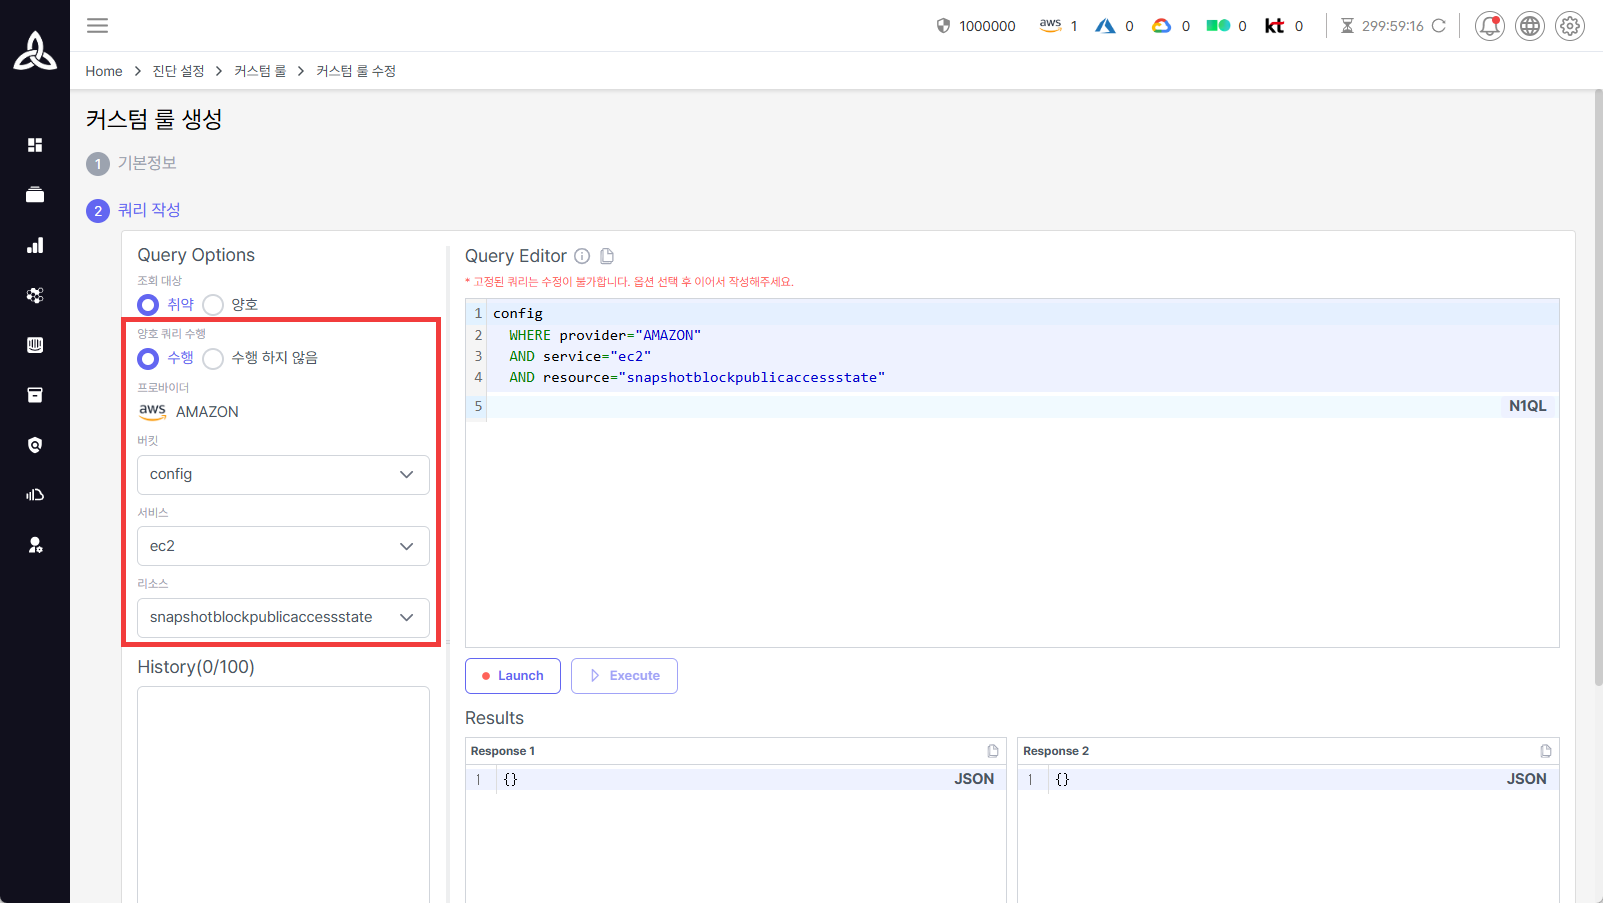The height and width of the screenshot is (903, 1603).
Task: Open the language globe icon
Action: [x=1529, y=26]
